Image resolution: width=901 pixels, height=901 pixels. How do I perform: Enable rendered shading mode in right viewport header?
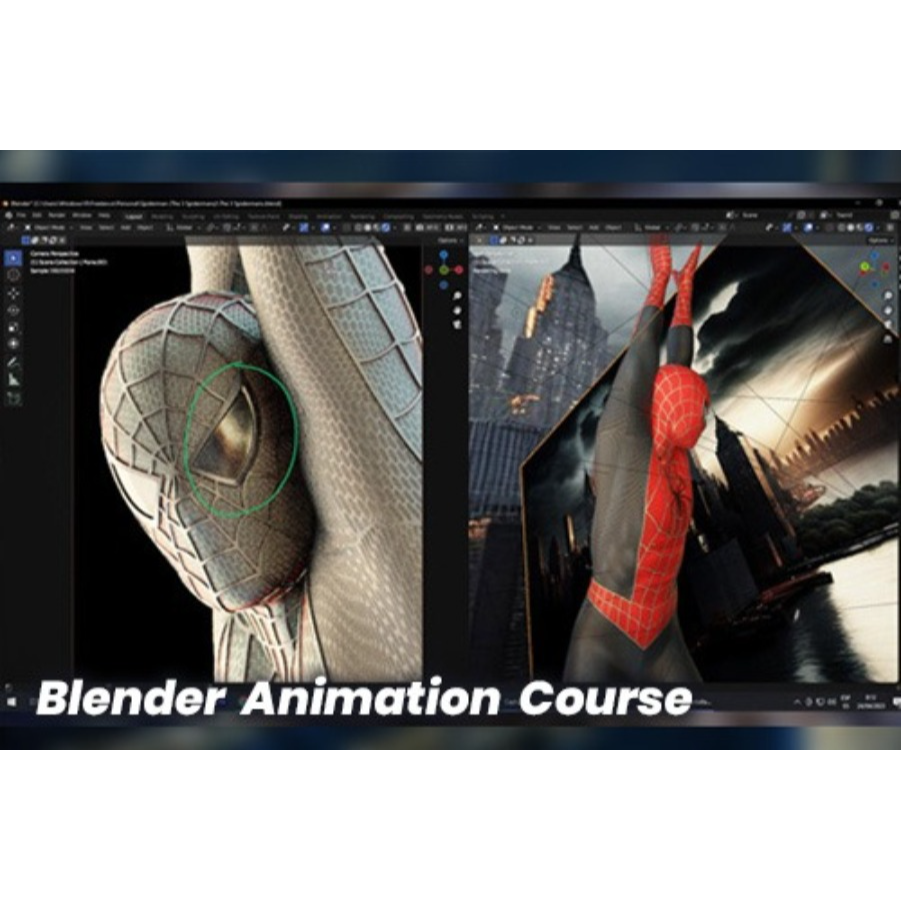(868, 228)
